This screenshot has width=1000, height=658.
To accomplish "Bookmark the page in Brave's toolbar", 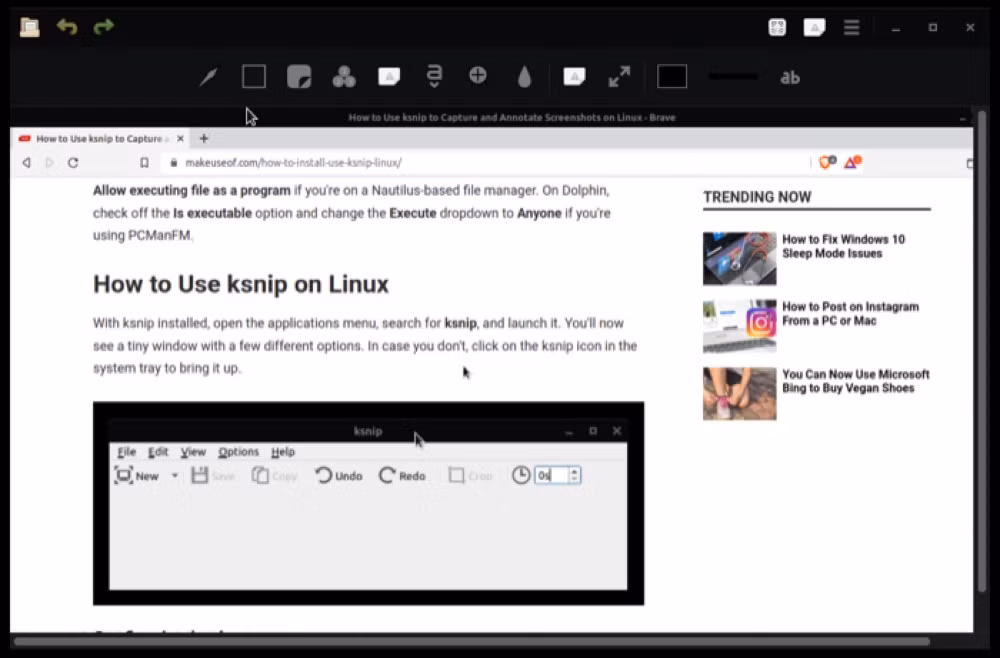I will pyautogui.click(x=145, y=163).
